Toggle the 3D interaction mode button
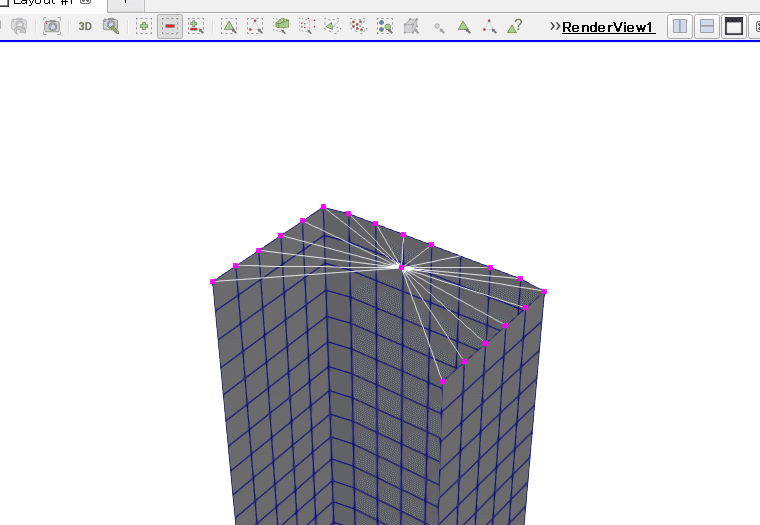 coord(85,26)
